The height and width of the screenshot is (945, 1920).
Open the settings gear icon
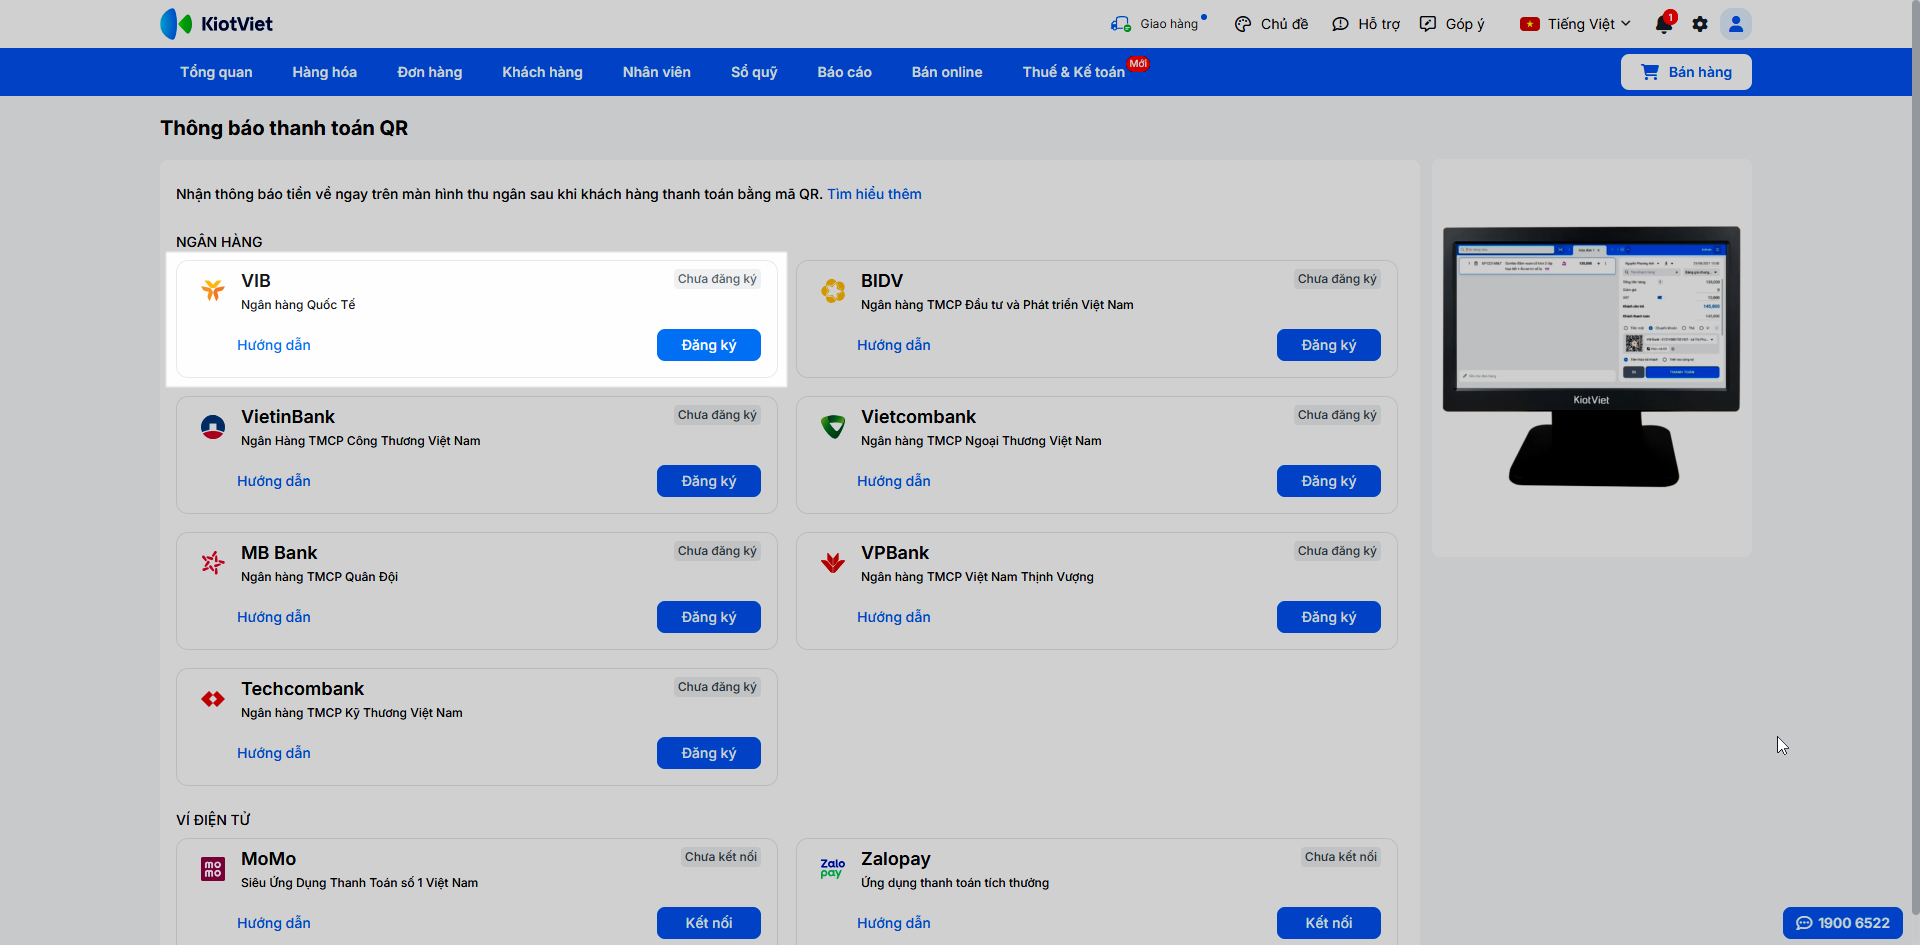(x=1700, y=24)
